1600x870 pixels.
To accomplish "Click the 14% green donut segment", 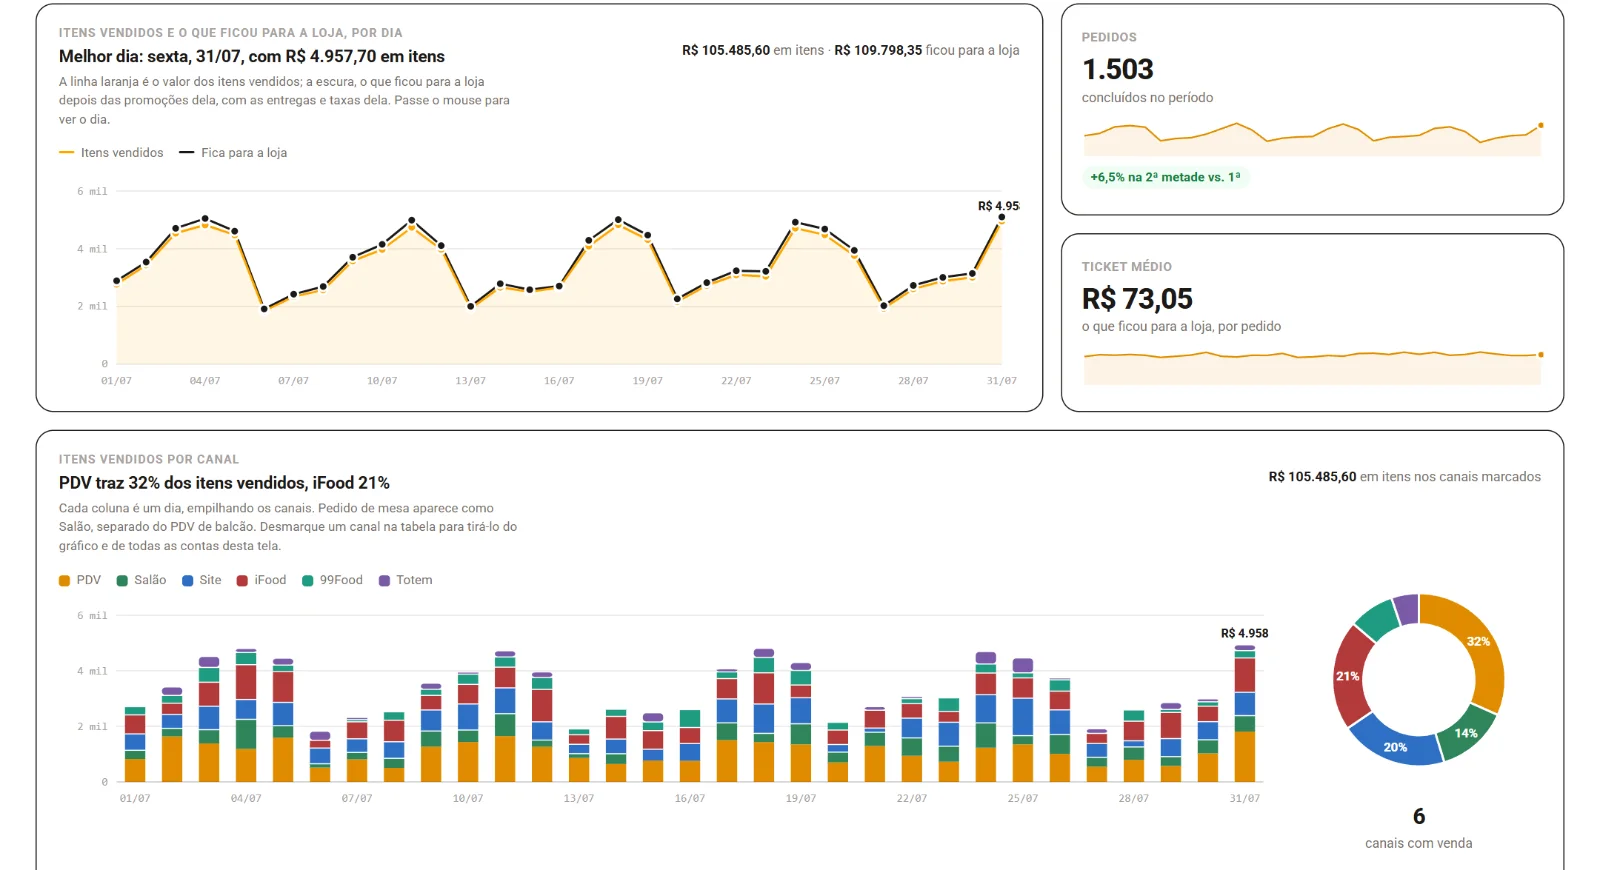I will (x=1466, y=732).
